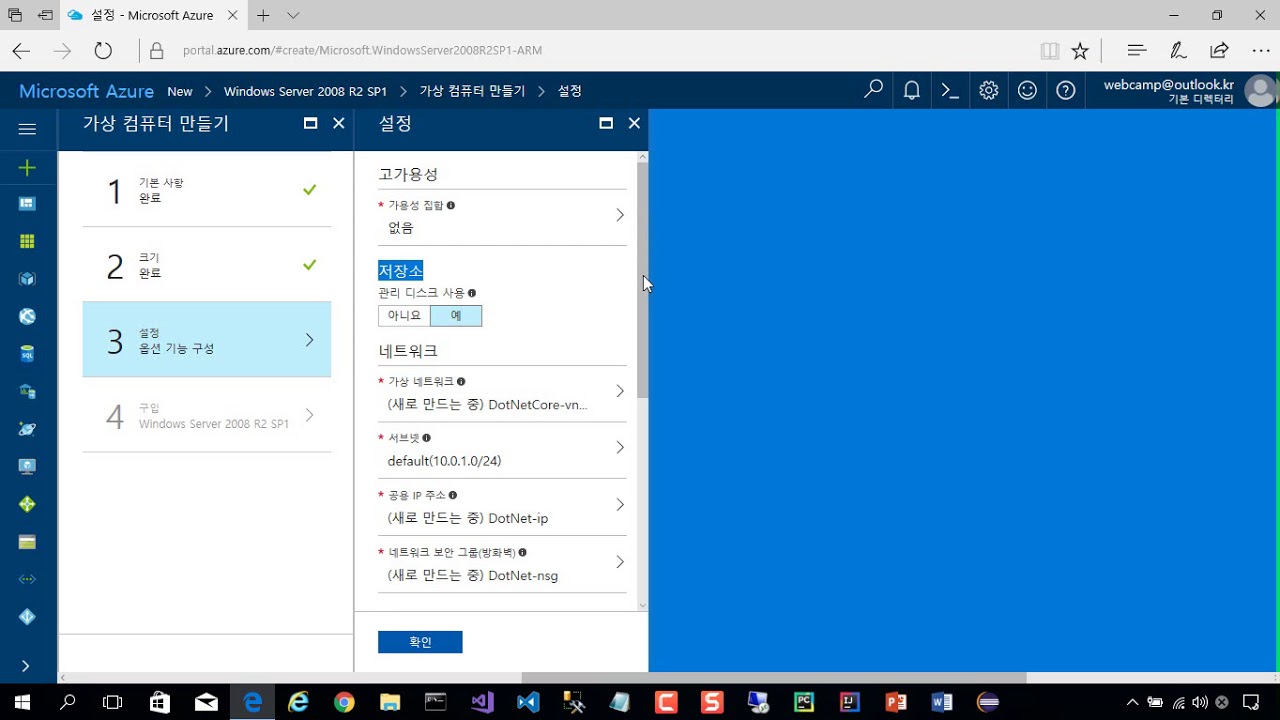Image resolution: width=1280 pixels, height=720 pixels.
Task: Open the 가상 네트워크 setting row
Action: (x=502, y=394)
